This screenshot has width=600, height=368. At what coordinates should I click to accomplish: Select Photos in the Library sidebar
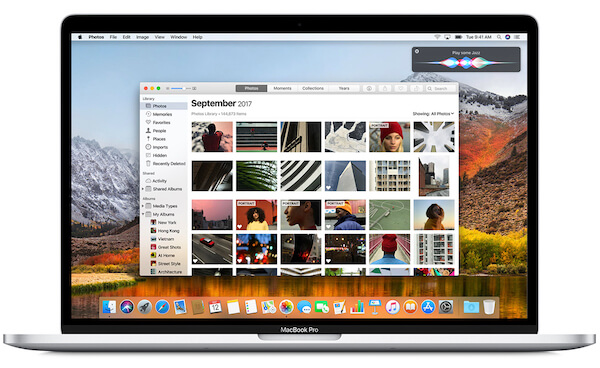164,106
